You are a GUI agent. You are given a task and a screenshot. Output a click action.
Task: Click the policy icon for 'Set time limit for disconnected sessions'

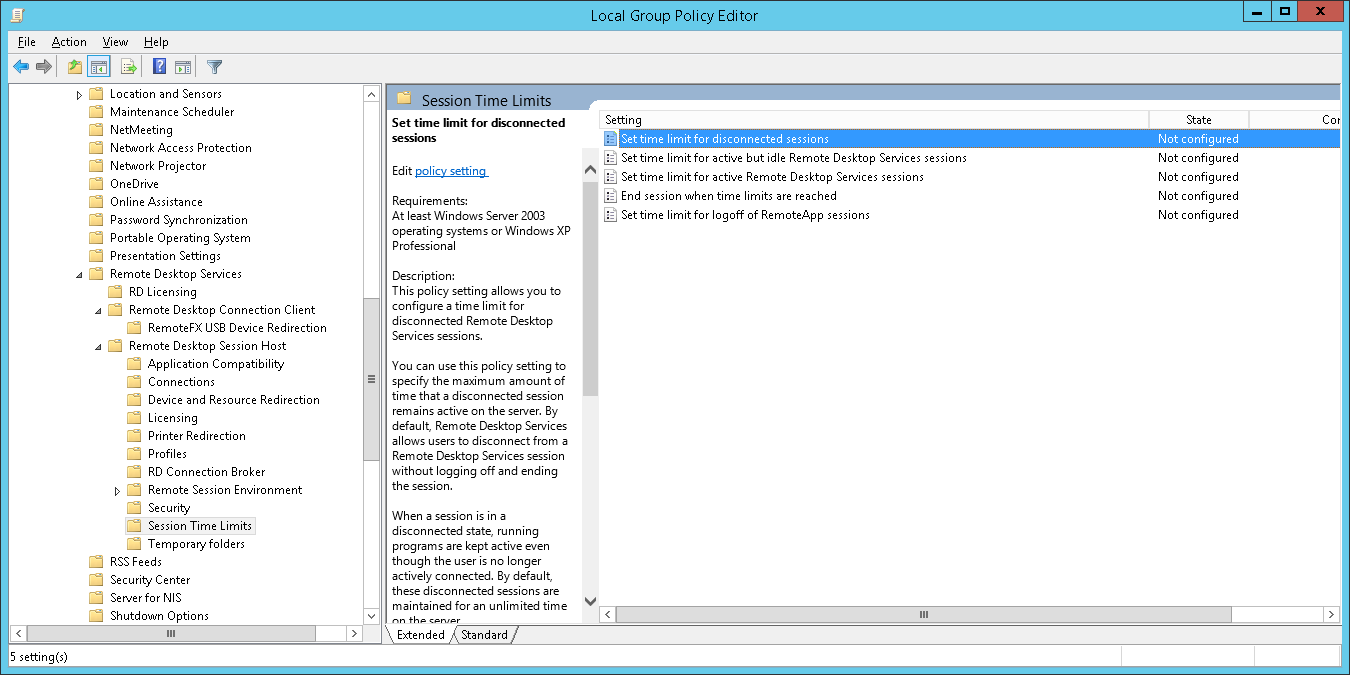point(611,139)
